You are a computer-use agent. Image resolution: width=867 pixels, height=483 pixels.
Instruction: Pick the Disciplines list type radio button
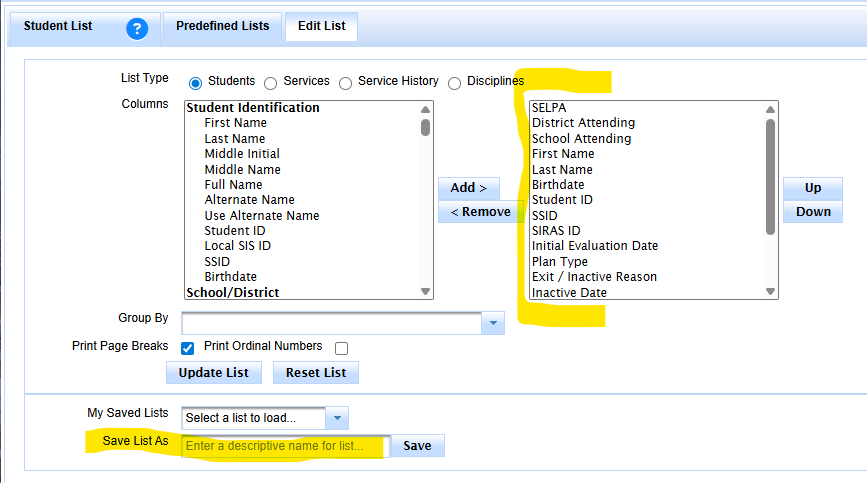(455, 83)
